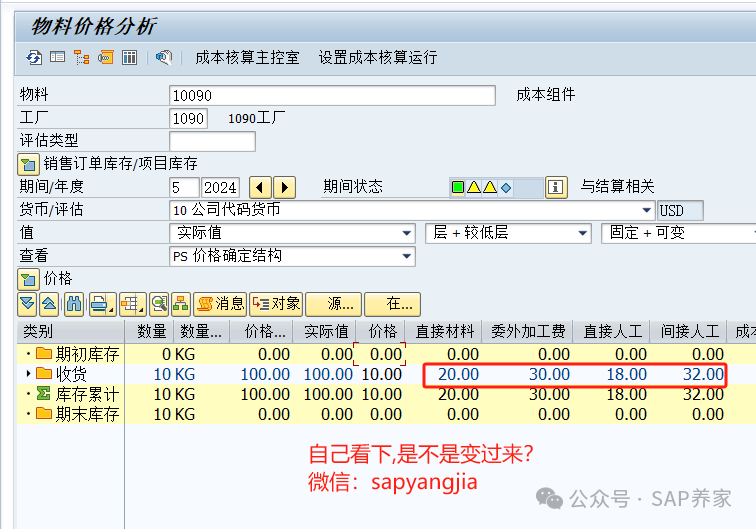Click the 收货 outsourcing value 30.00
The height and width of the screenshot is (529, 756).
pos(549,374)
